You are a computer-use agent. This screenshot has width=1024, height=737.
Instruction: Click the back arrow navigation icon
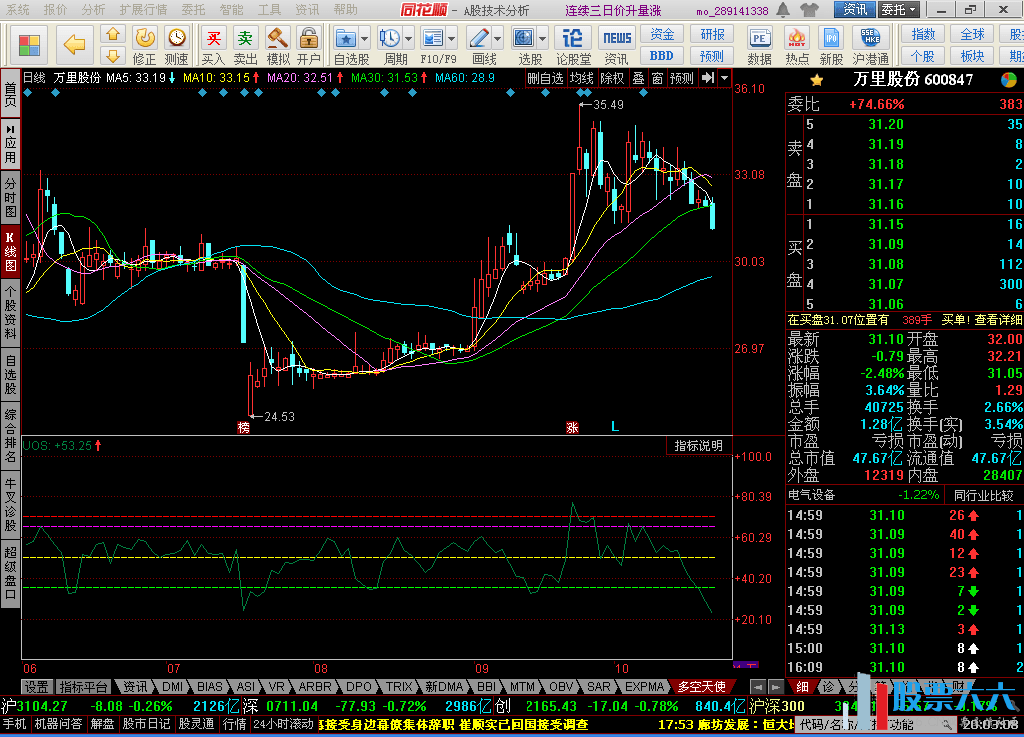click(74, 44)
